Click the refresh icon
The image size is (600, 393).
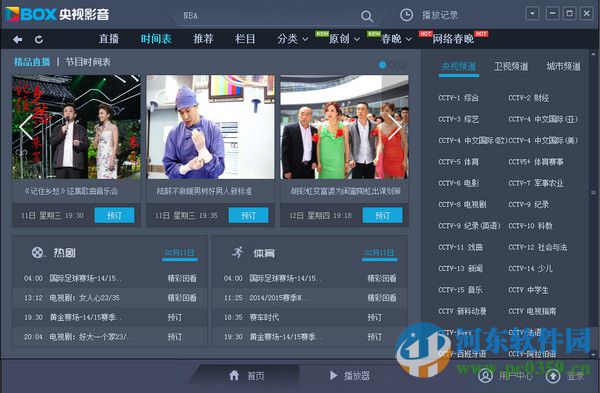[39, 39]
